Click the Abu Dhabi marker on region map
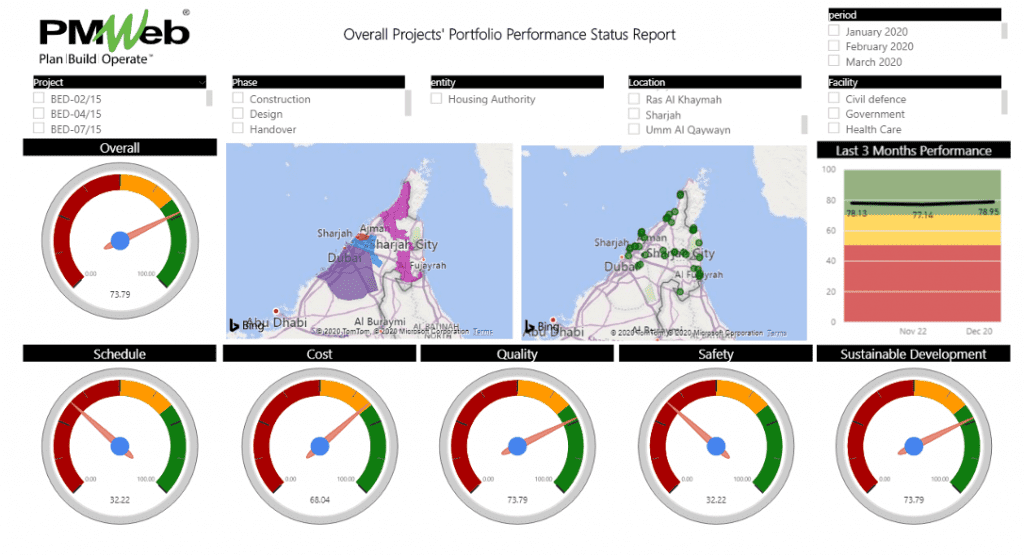The width and height of the screenshot is (1024, 557). (276, 311)
